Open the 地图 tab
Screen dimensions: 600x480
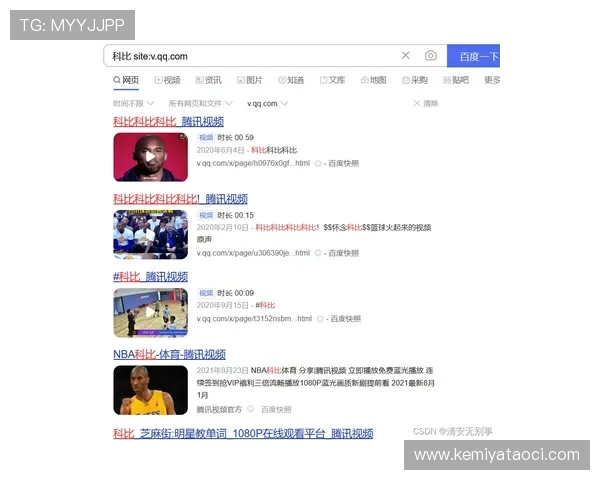[373, 80]
